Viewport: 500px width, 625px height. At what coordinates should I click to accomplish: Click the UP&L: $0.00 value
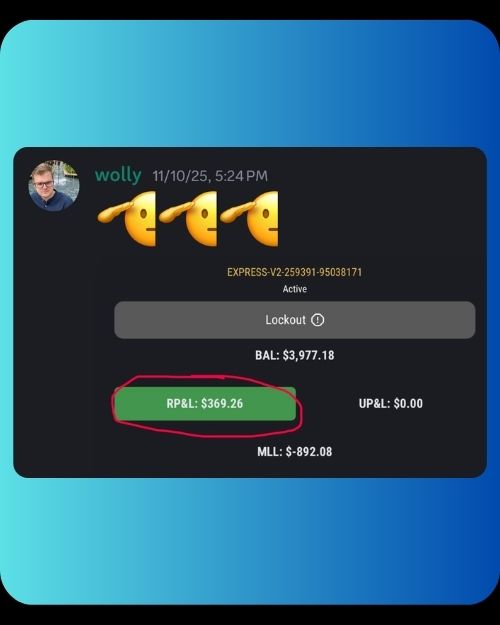(391, 403)
